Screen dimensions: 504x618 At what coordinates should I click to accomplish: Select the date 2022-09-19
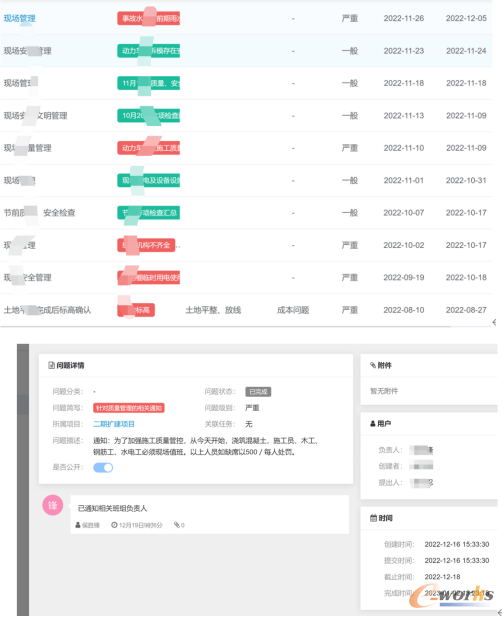[x=404, y=277]
